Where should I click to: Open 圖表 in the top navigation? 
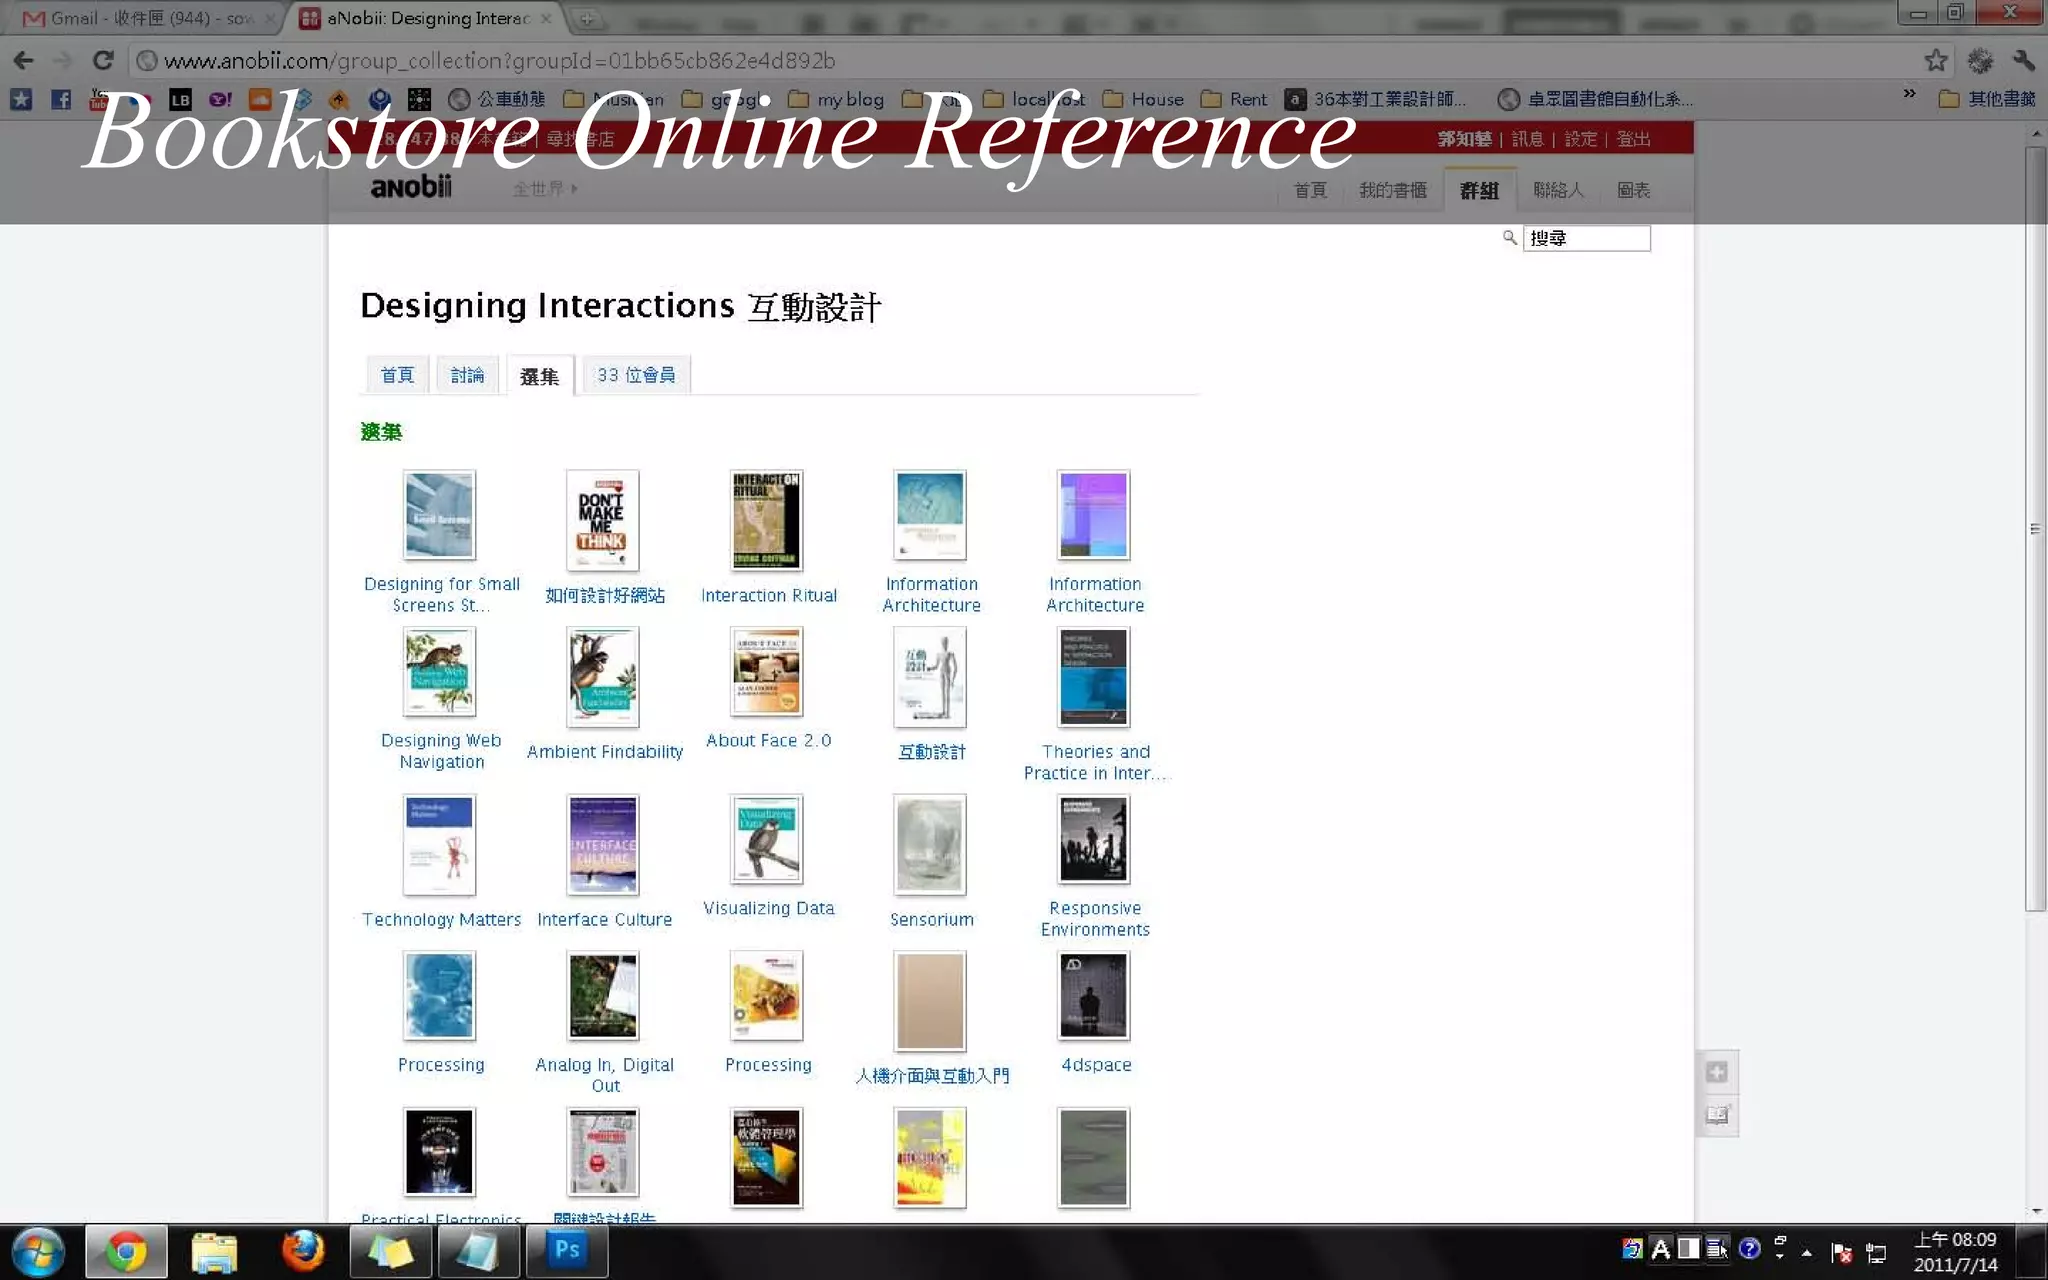point(1634,190)
